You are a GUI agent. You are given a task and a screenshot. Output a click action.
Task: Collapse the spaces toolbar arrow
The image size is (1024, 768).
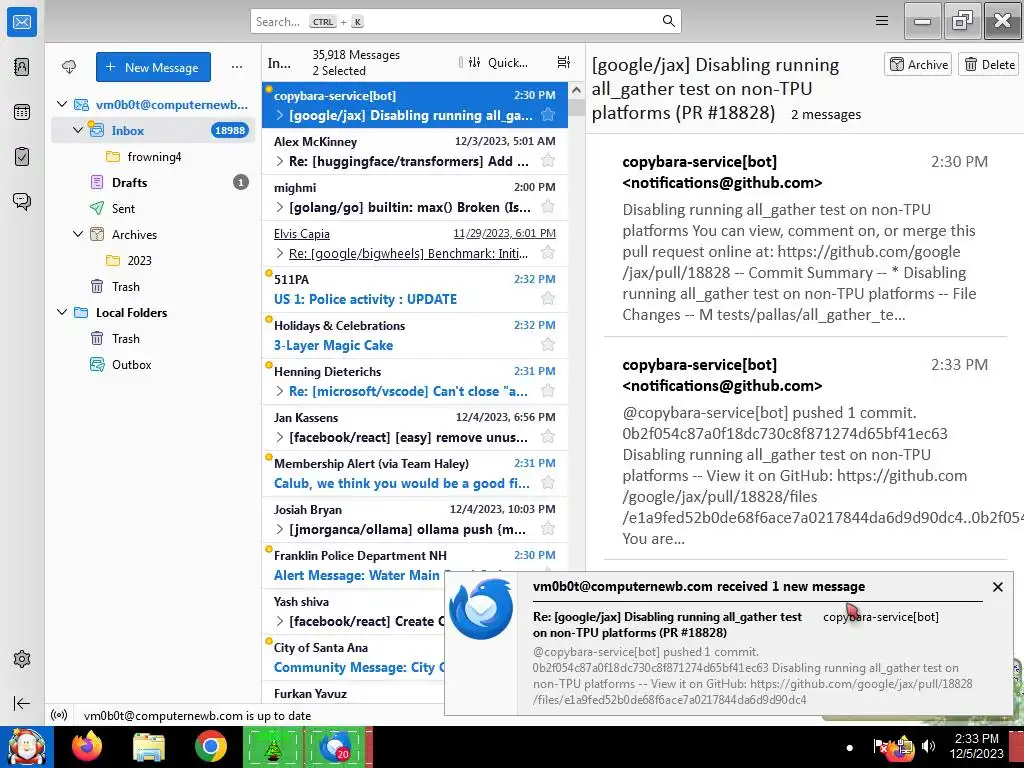(22, 703)
